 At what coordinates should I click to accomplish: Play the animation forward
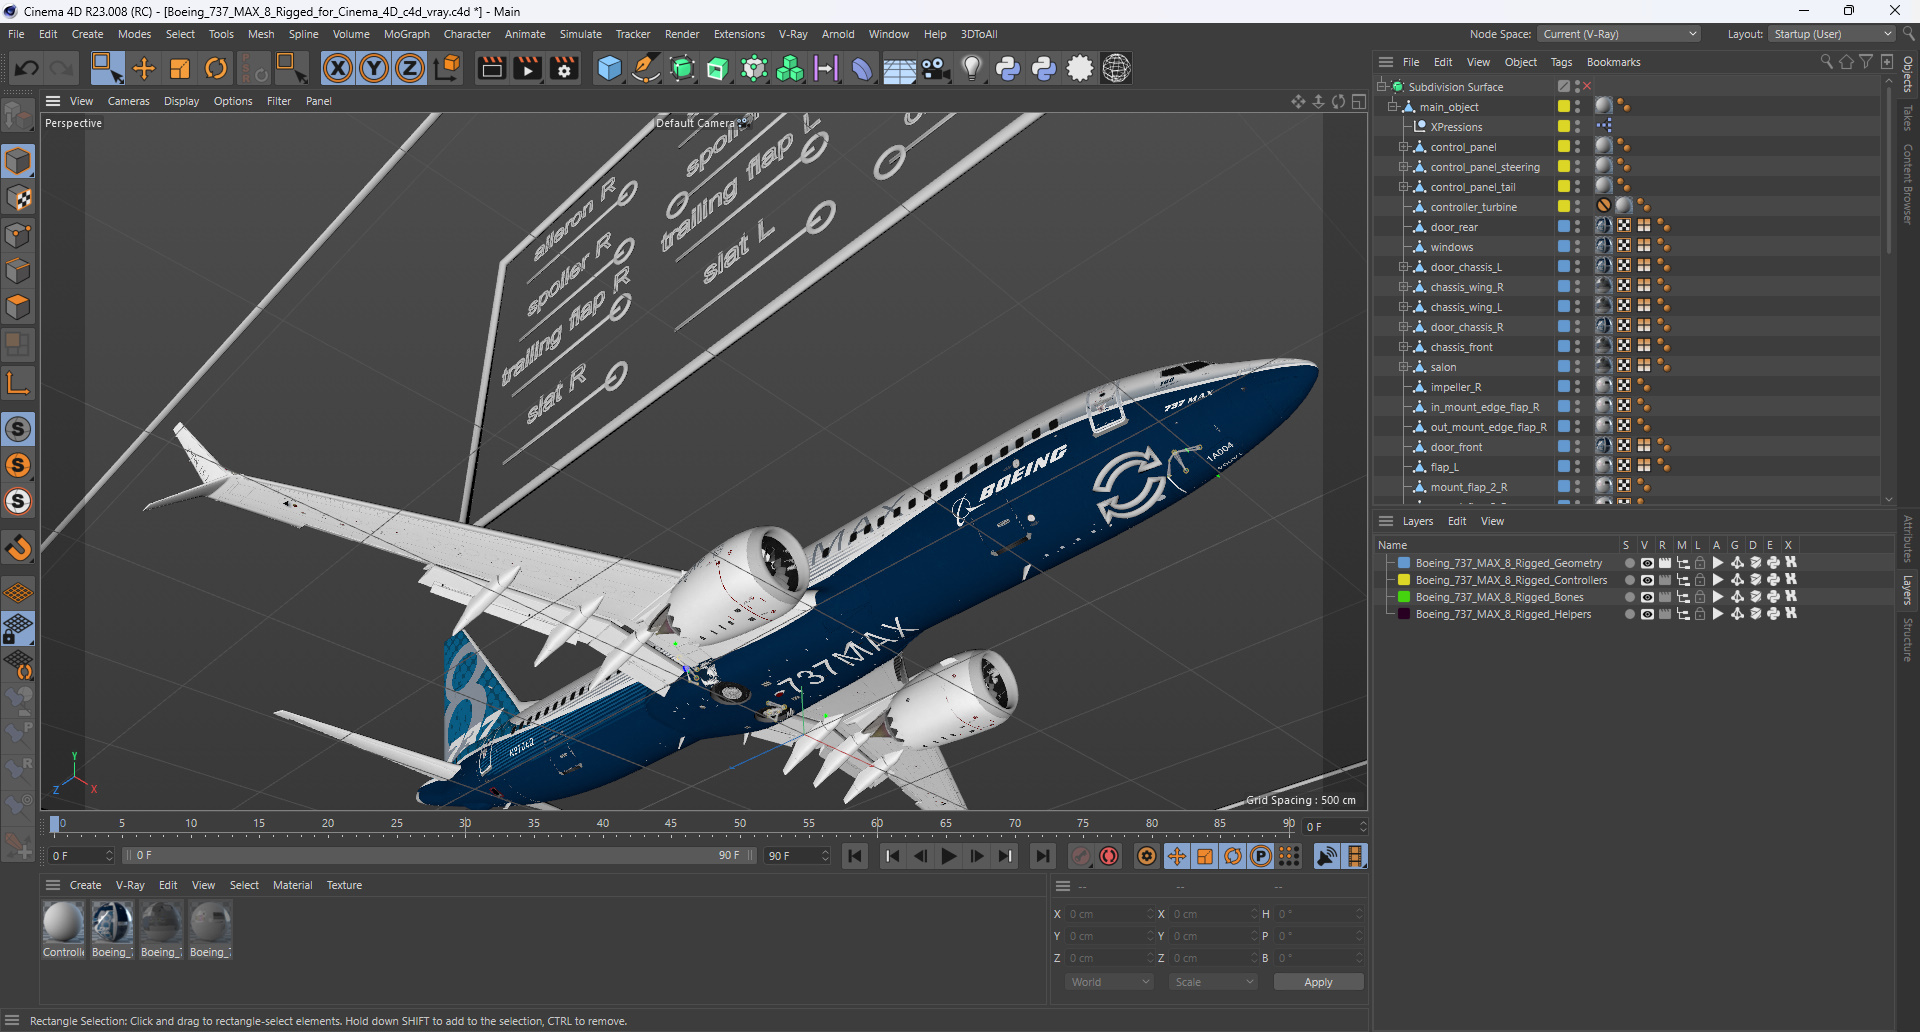pos(948,856)
